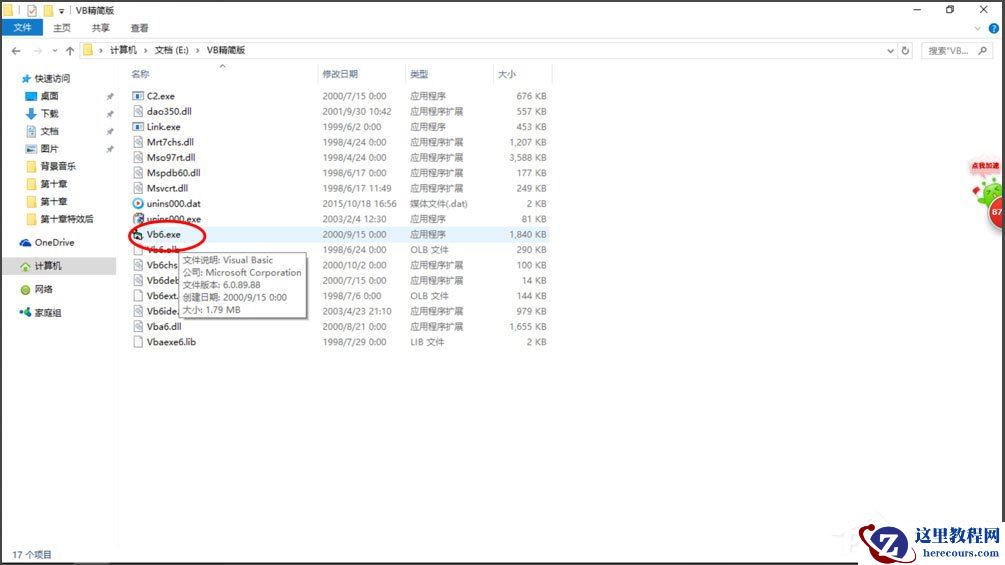
Task: Click the Vb6.exe file name
Action: (163, 234)
